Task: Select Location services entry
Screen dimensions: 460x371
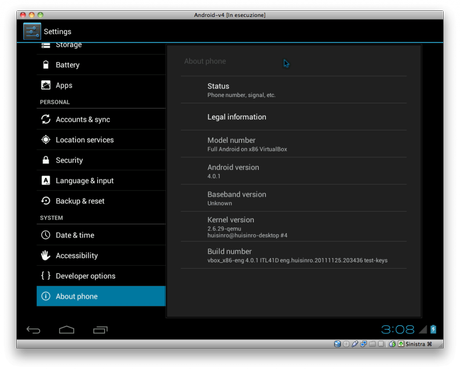Action: (x=101, y=140)
